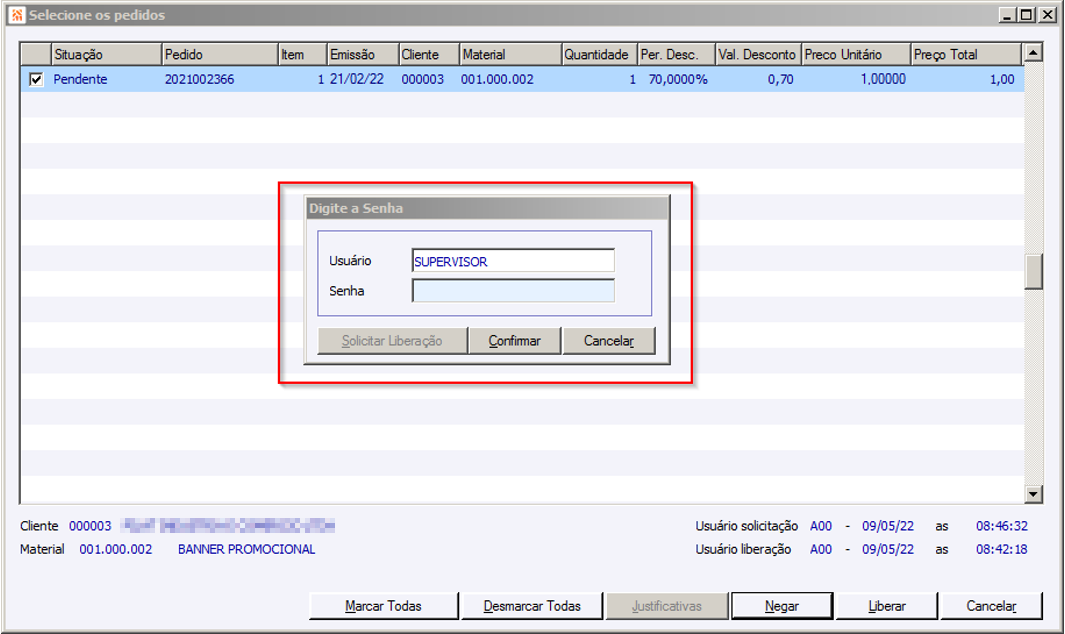
Task: Sort by the Pedido column header
Action: 220,54
